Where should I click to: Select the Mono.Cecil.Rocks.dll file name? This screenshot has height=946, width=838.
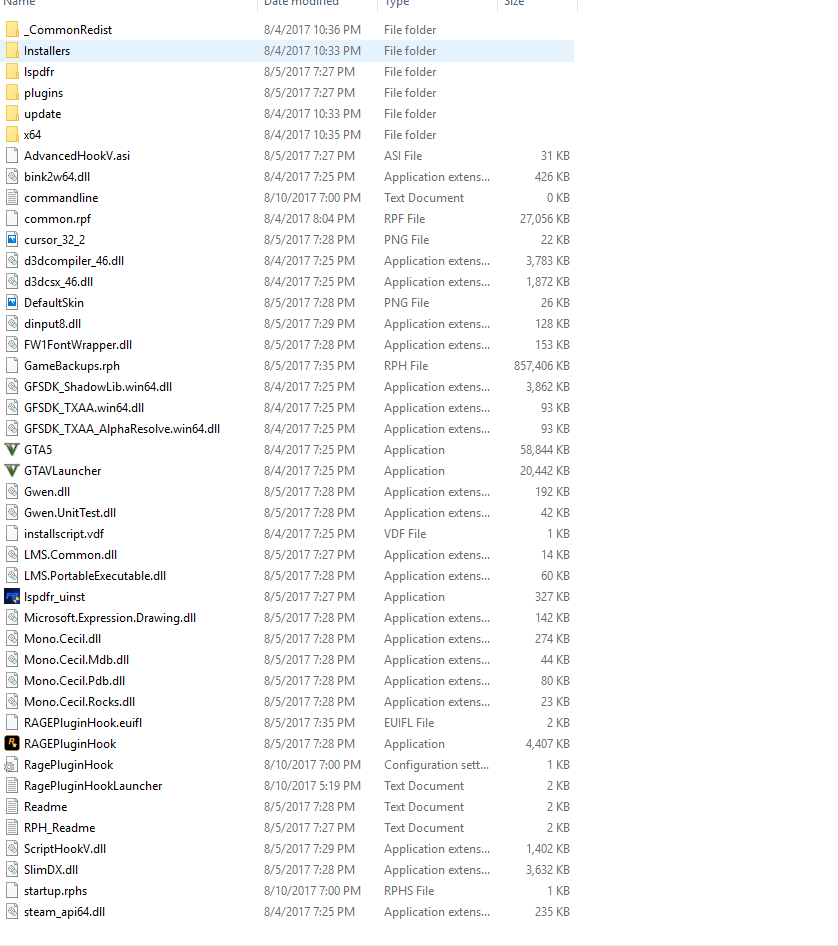[79, 702]
